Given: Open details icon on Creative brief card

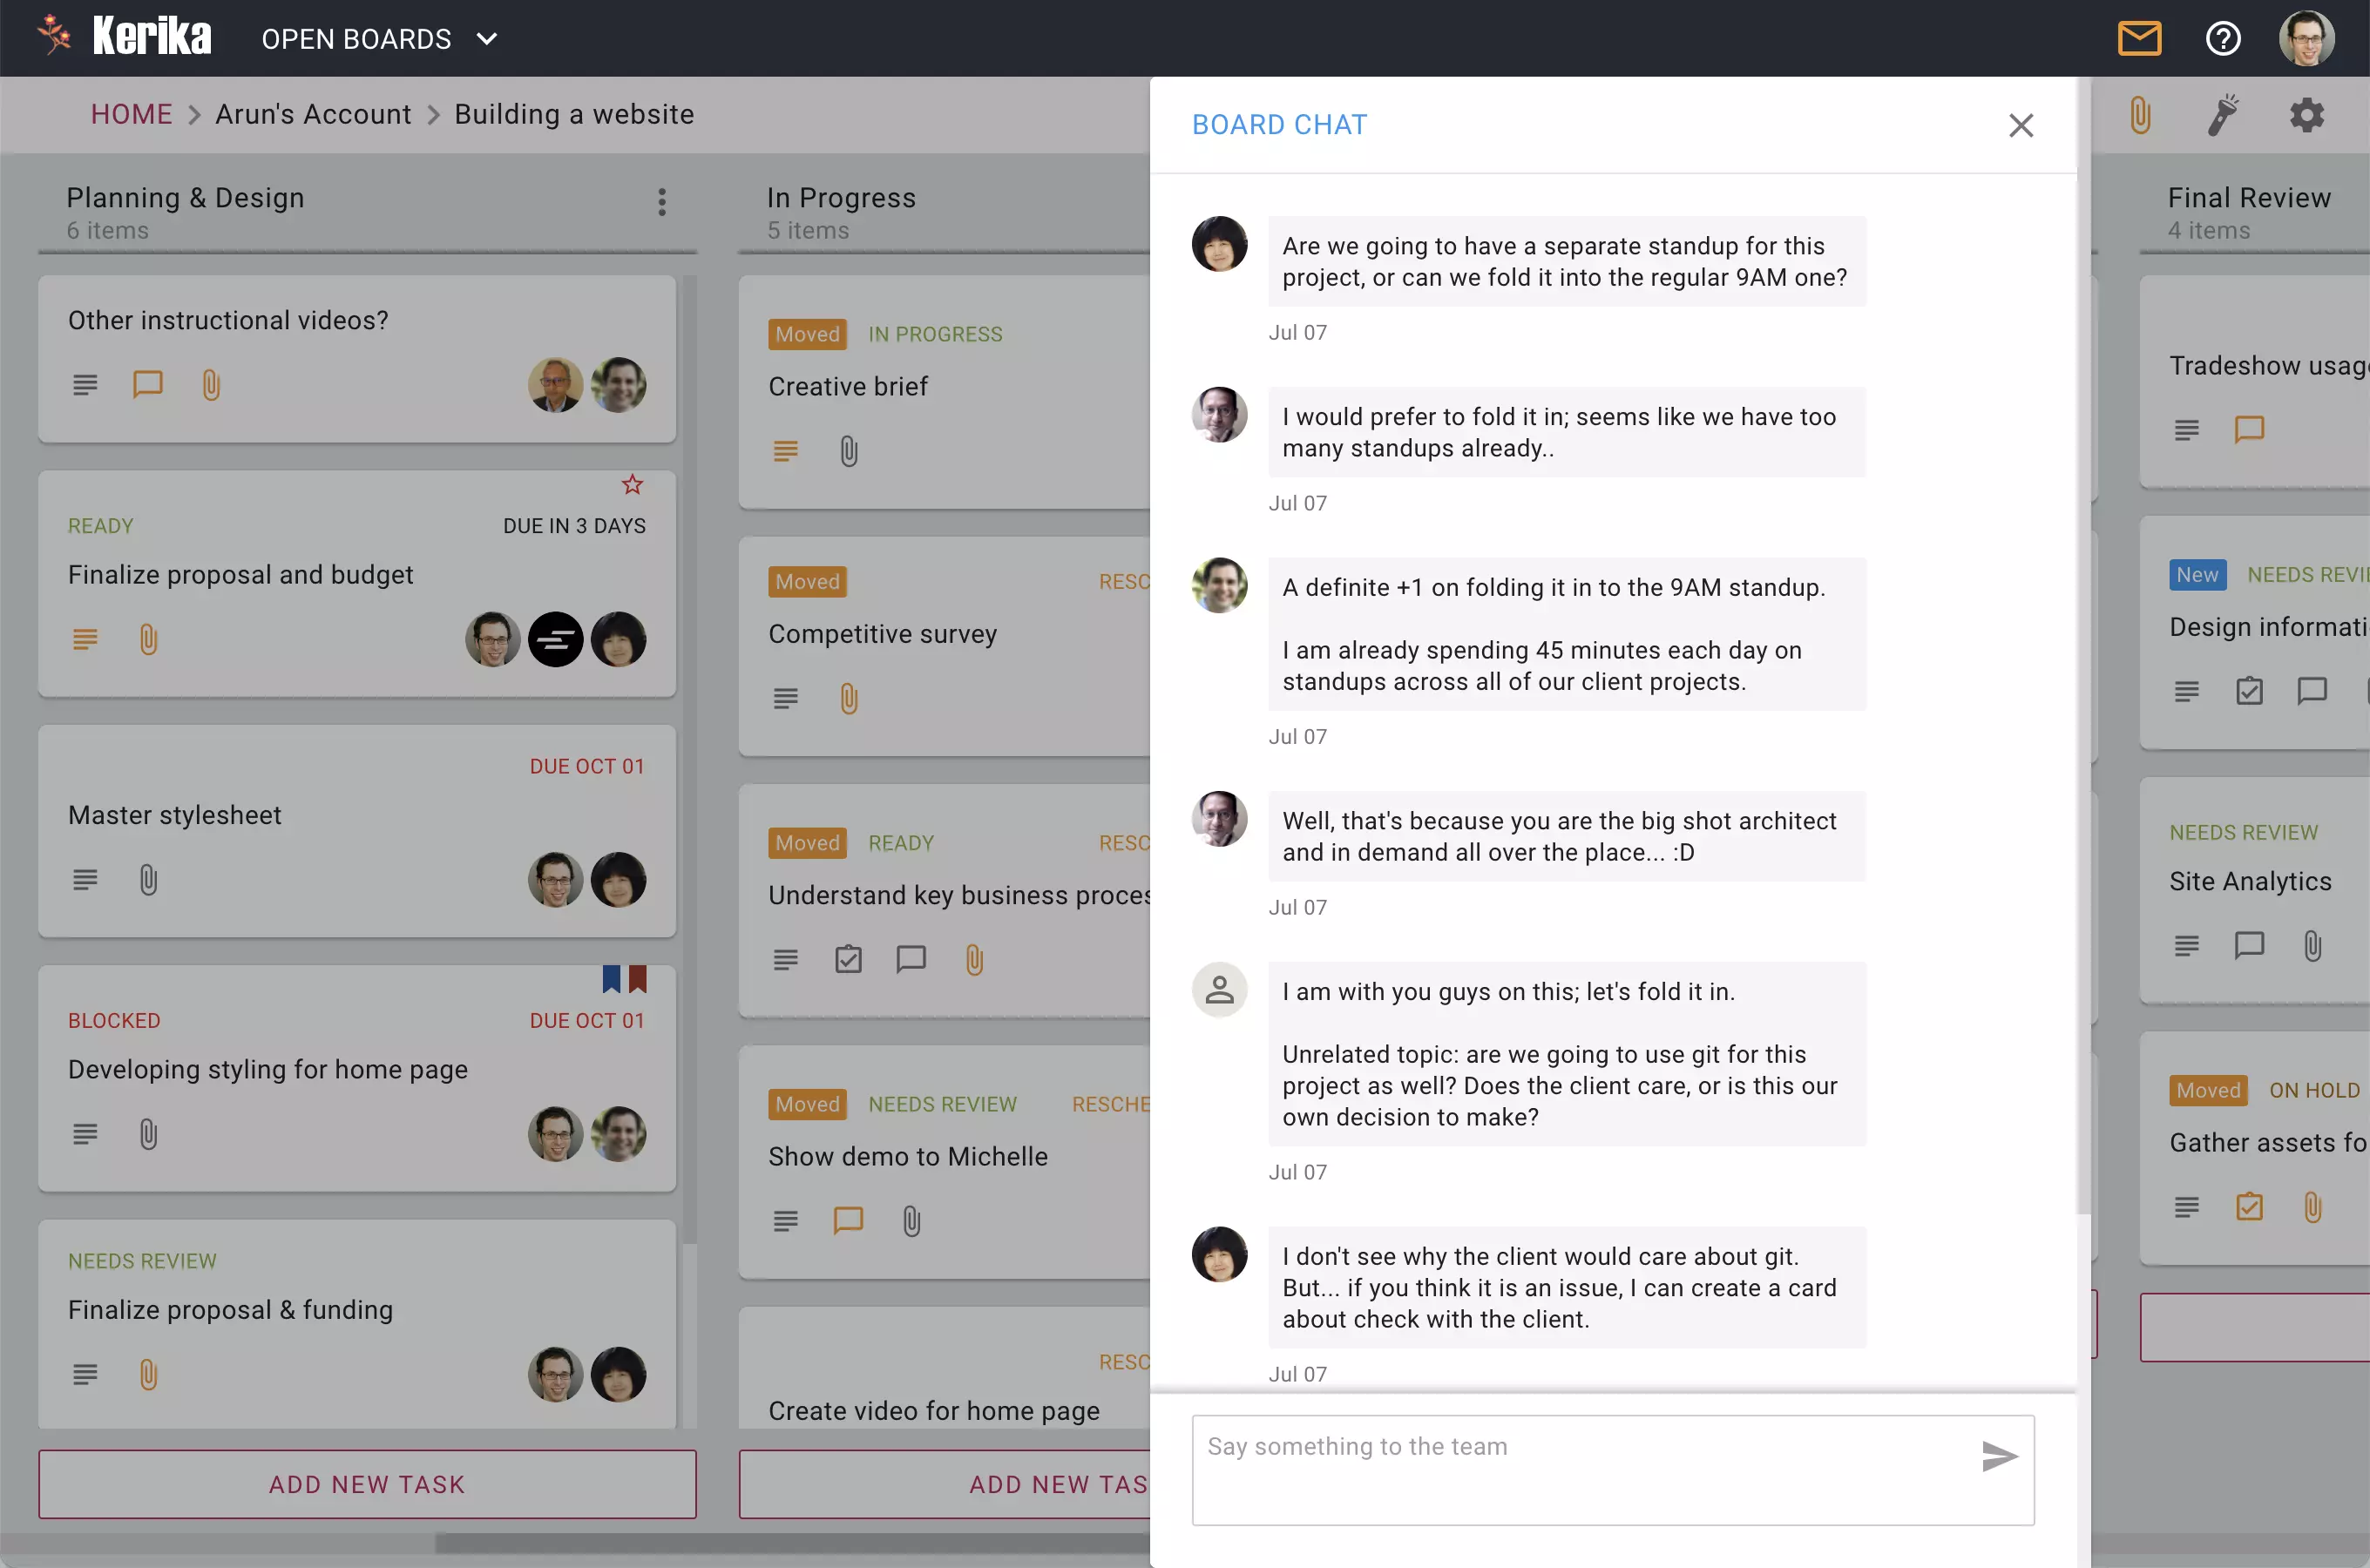Looking at the screenshot, I should pos(785,451).
